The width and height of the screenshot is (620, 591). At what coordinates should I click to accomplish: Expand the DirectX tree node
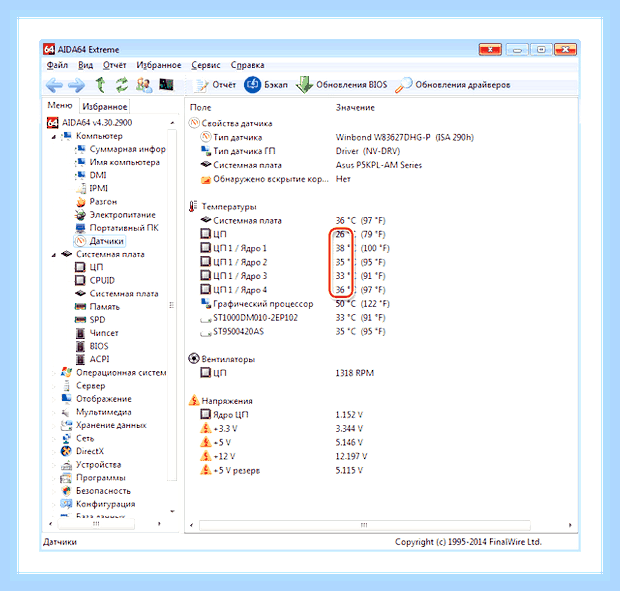pos(54,451)
